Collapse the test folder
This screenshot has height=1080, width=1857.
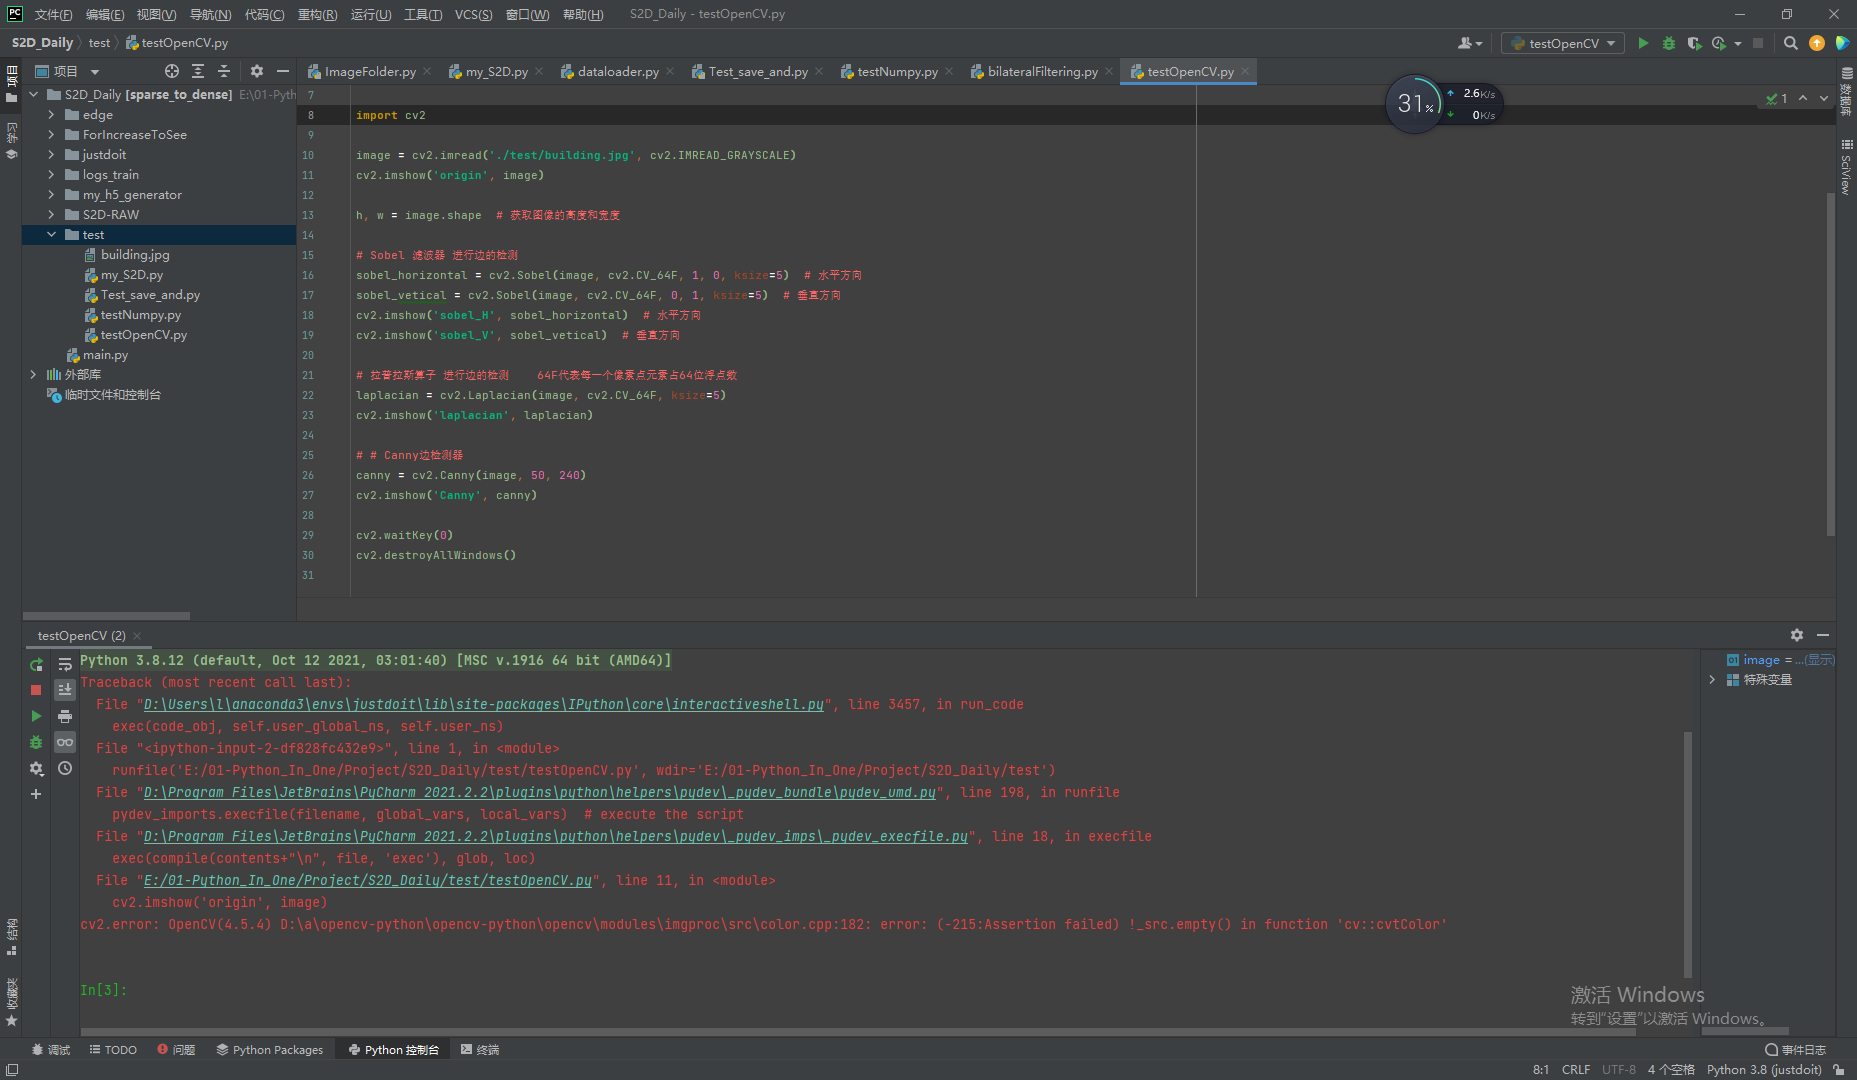51,235
